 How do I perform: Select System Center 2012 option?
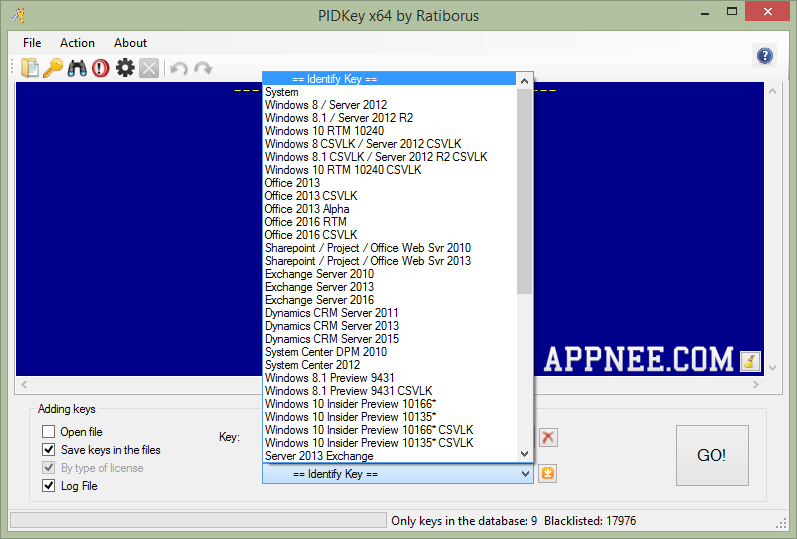(389, 365)
